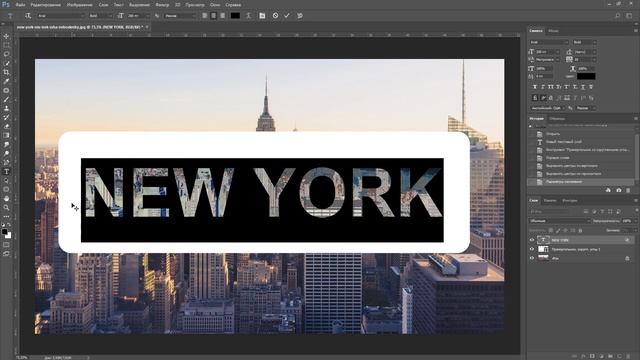Image resolution: width=640 pixels, height=360 pixels.
Task: Select the Rectangular Marquee tool
Action: [x=6, y=45]
